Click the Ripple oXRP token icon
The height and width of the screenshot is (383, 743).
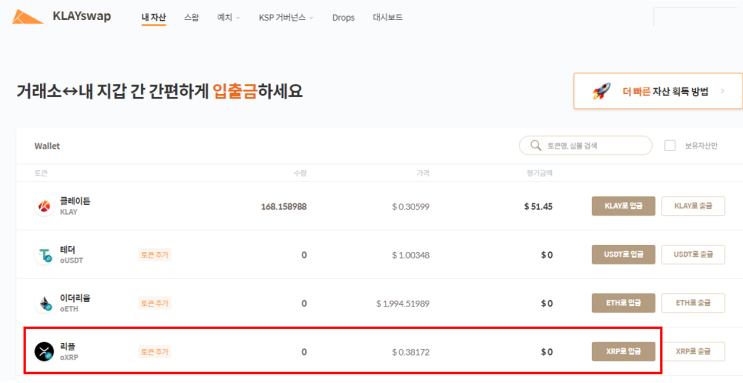(44, 352)
